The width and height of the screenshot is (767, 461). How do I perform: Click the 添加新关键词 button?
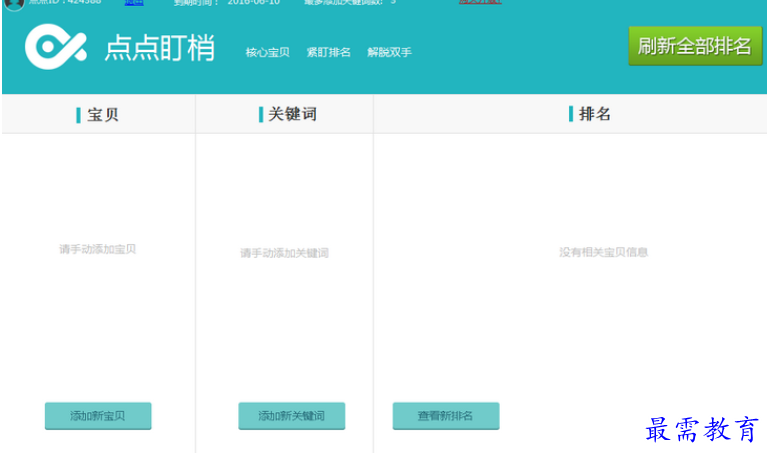click(x=292, y=416)
